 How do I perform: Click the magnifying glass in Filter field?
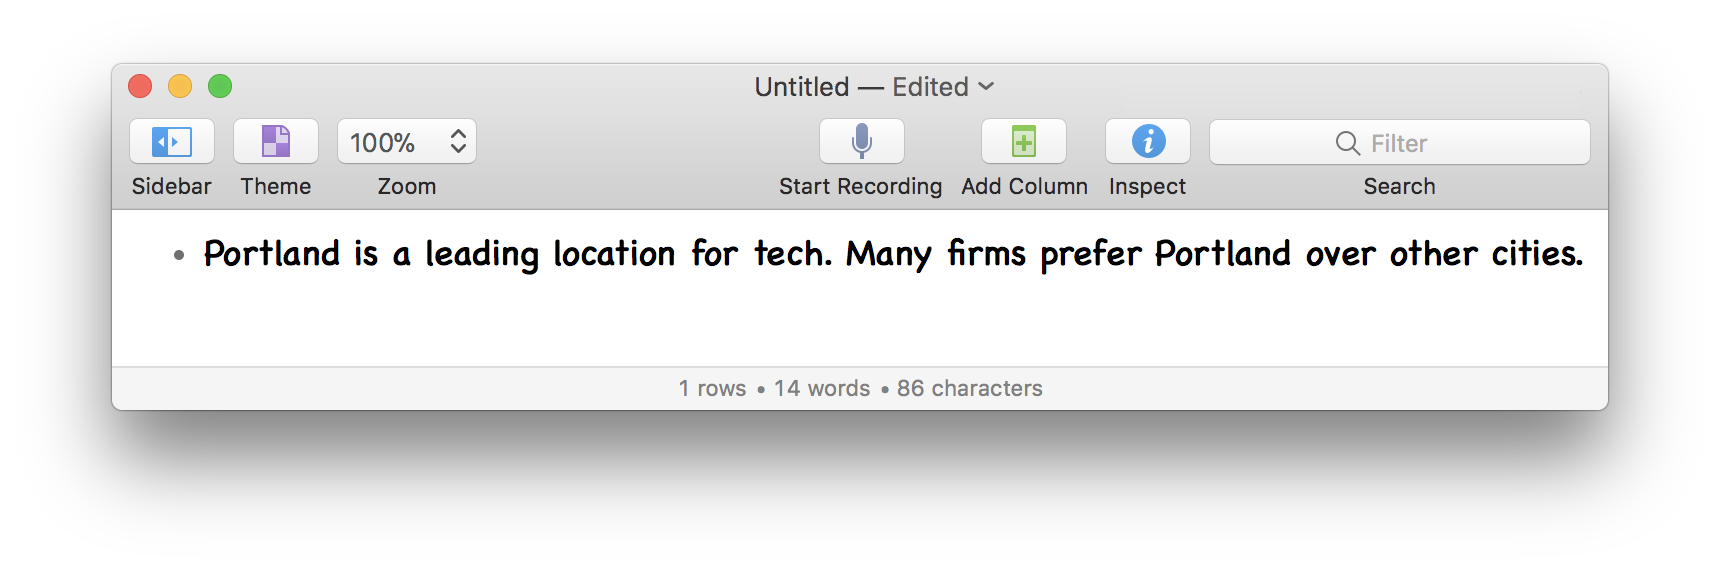(x=1348, y=143)
